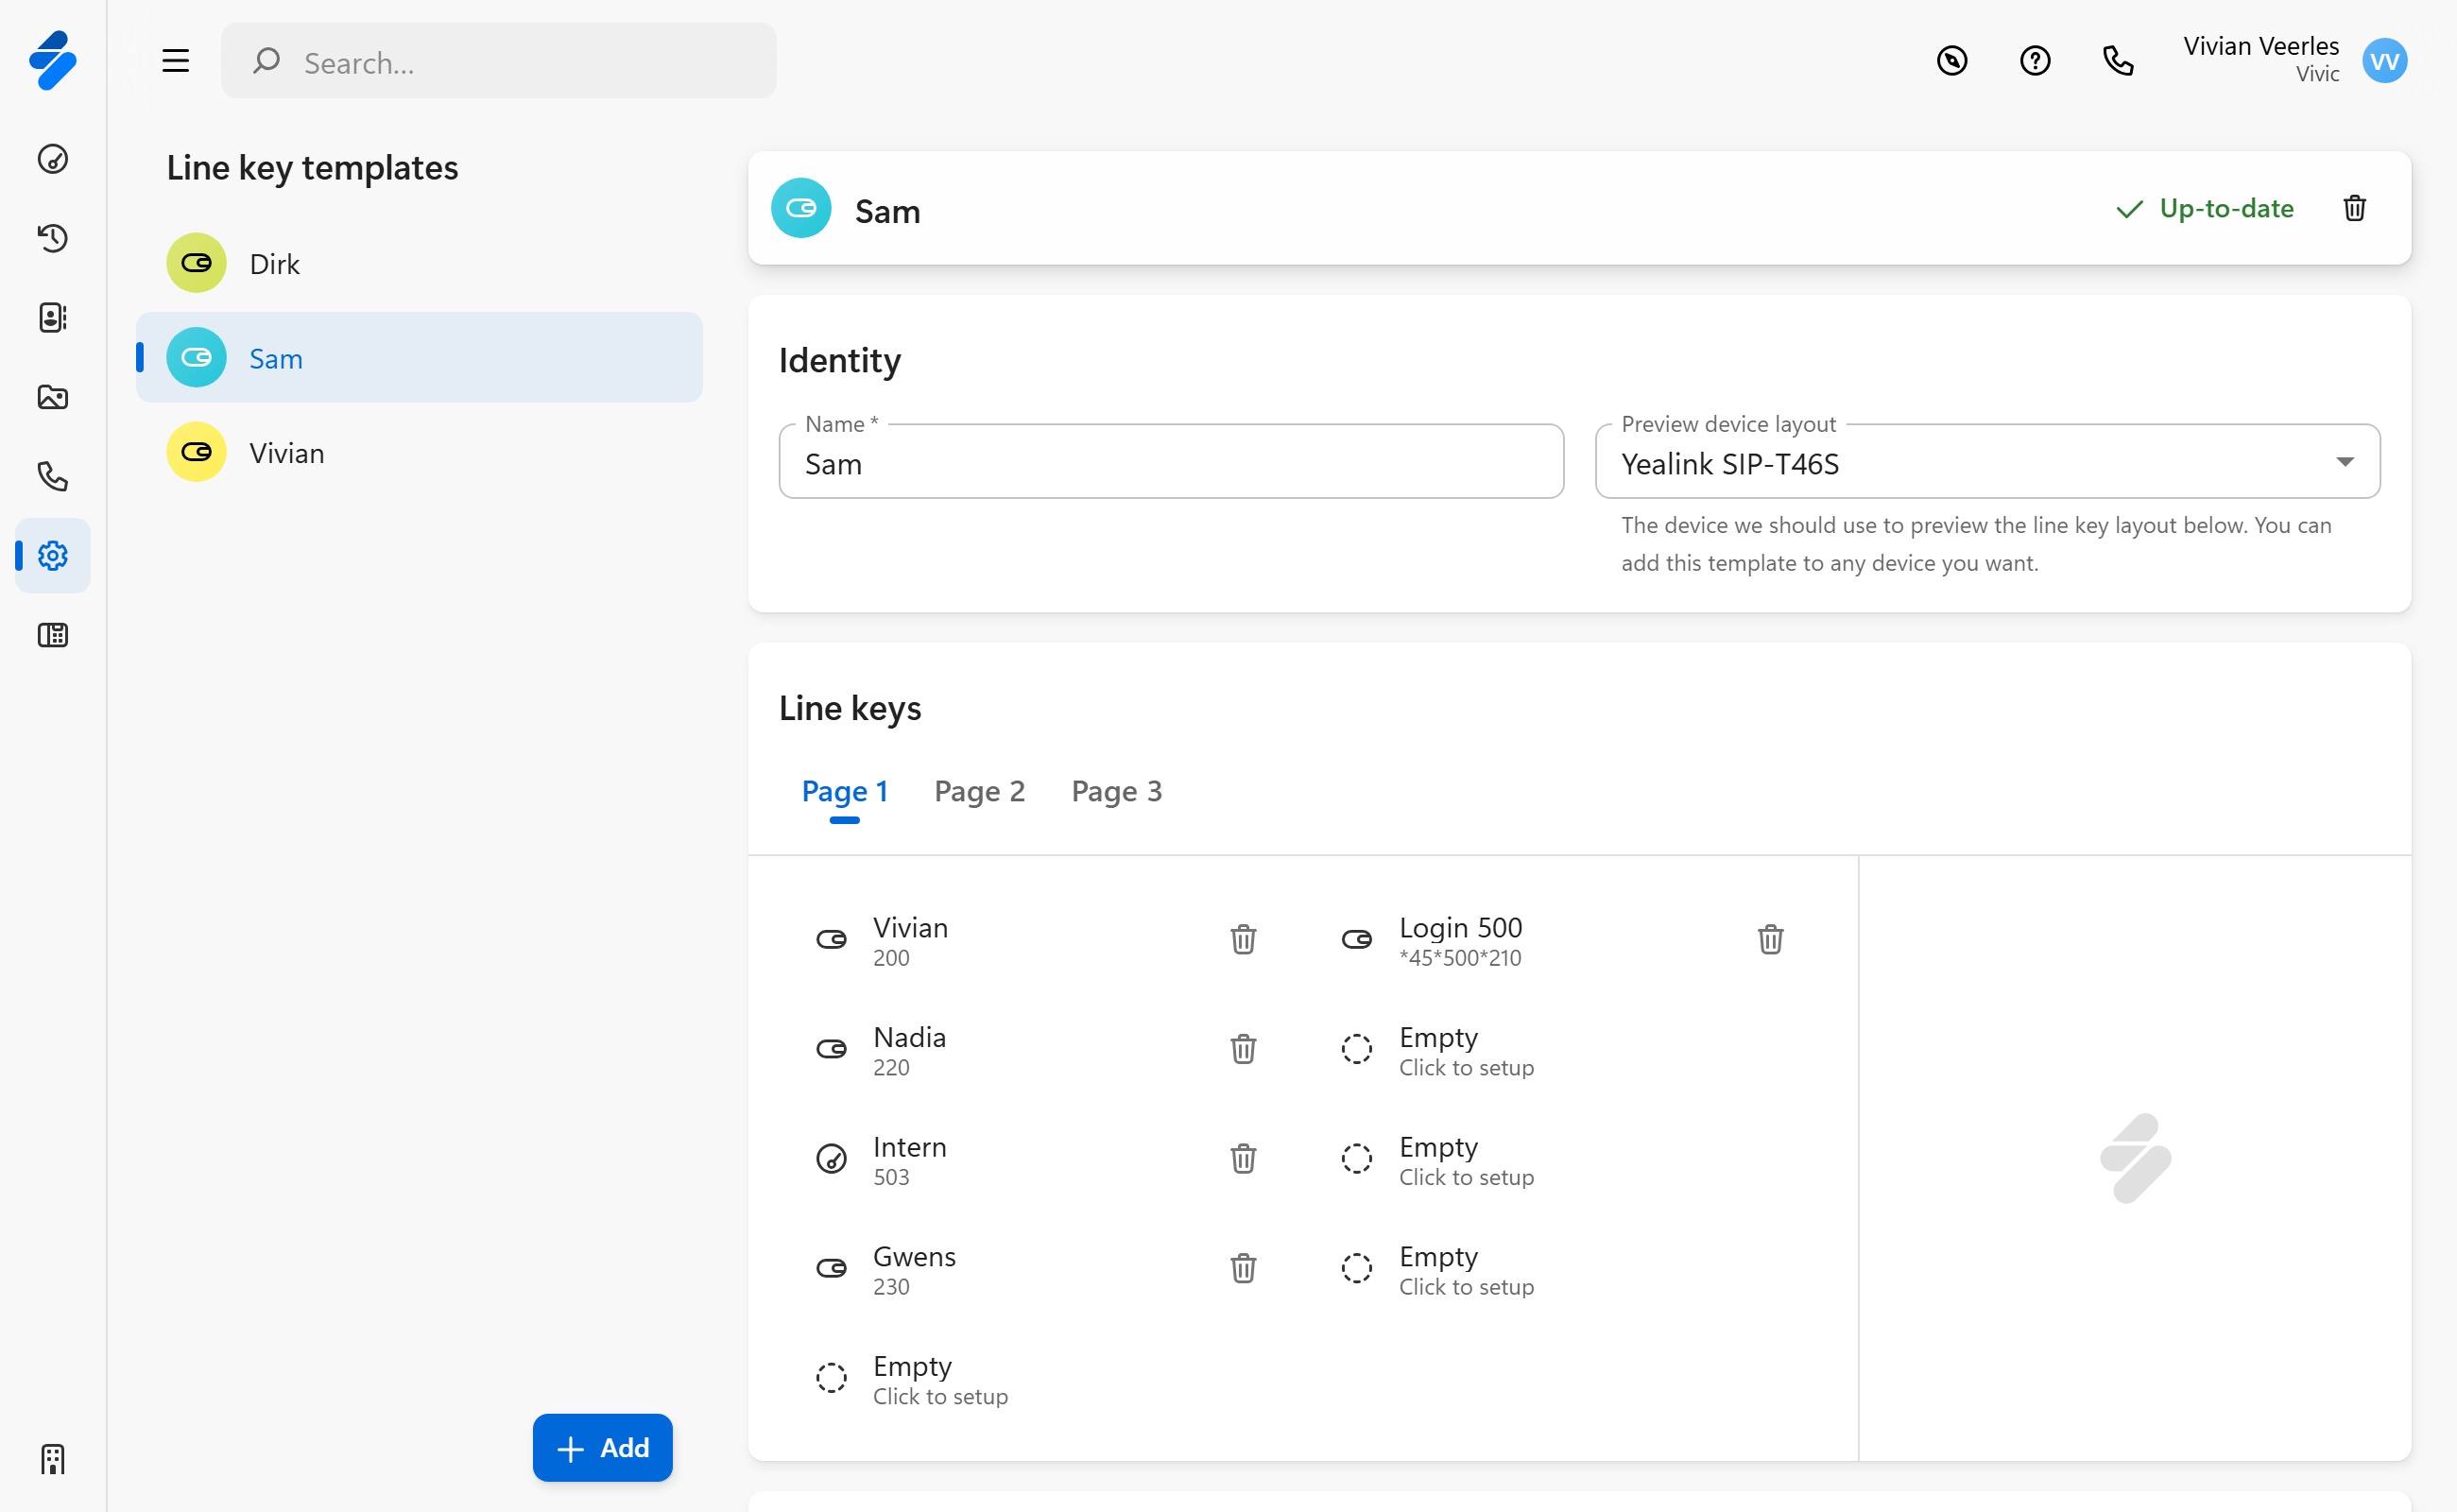The image size is (2457, 1512).
Task: Toggle the hamburger navigation menu
Action: coord(176,61)
